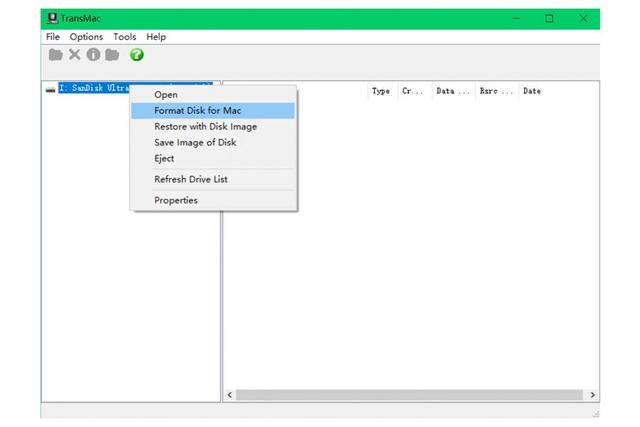
Task: Click Refresh Drive List
Action: point(213,179)
